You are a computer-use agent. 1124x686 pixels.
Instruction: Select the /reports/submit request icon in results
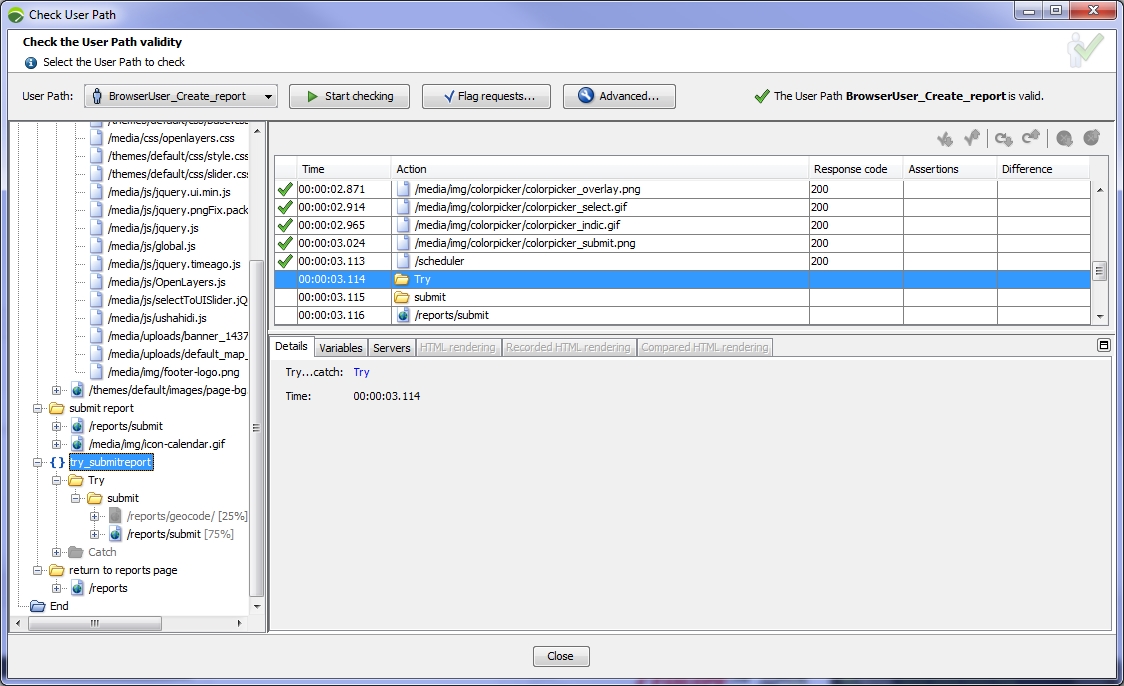coord(404,315)
